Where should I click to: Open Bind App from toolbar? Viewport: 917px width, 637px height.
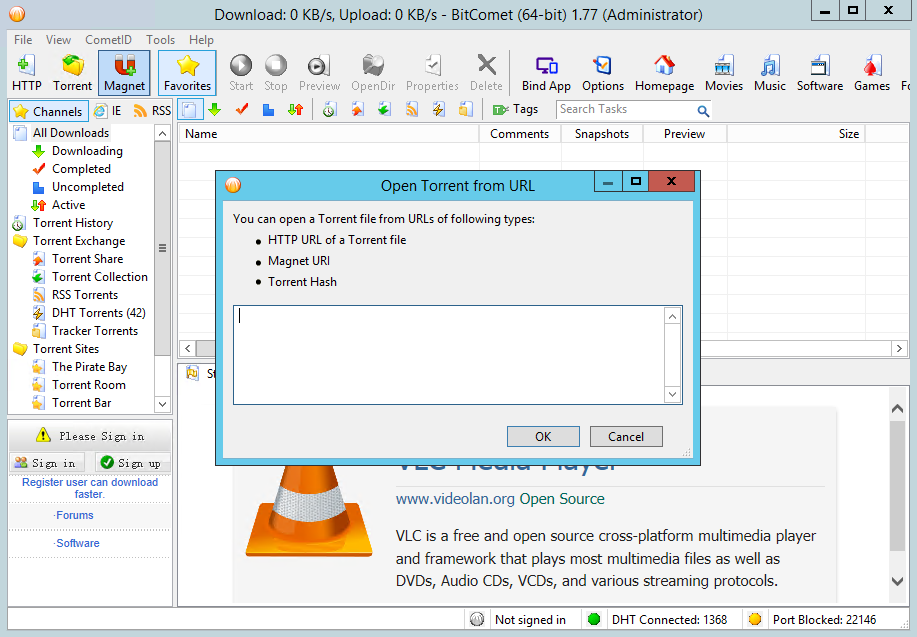(546, 73)
